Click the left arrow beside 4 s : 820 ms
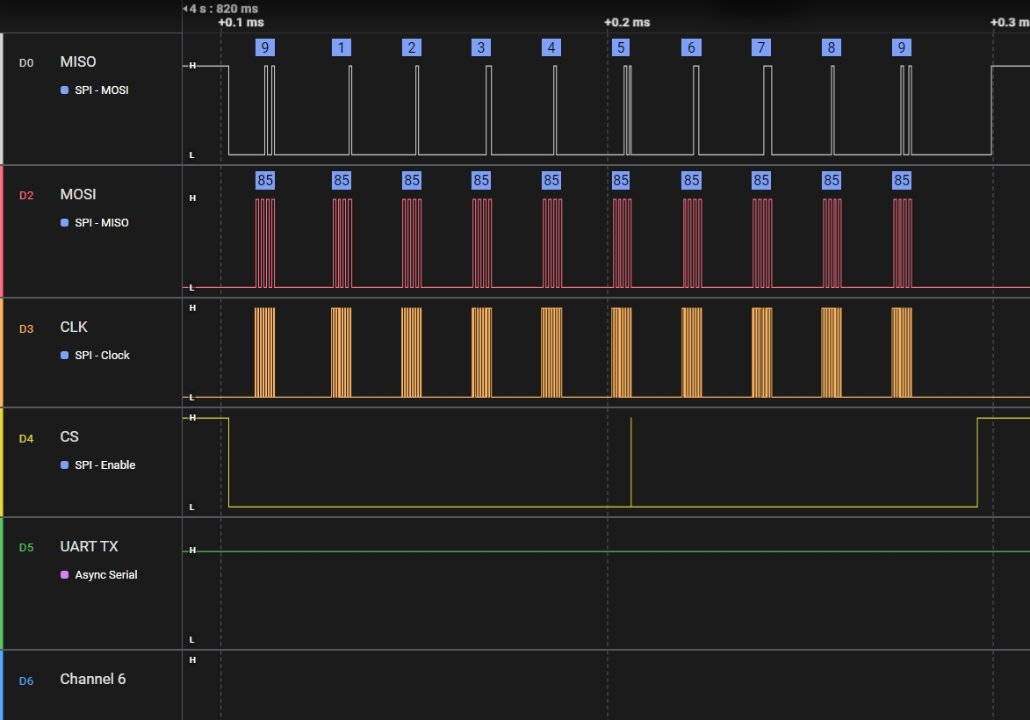The height and width of the screenshot is (720, 1030). [186, 8]
